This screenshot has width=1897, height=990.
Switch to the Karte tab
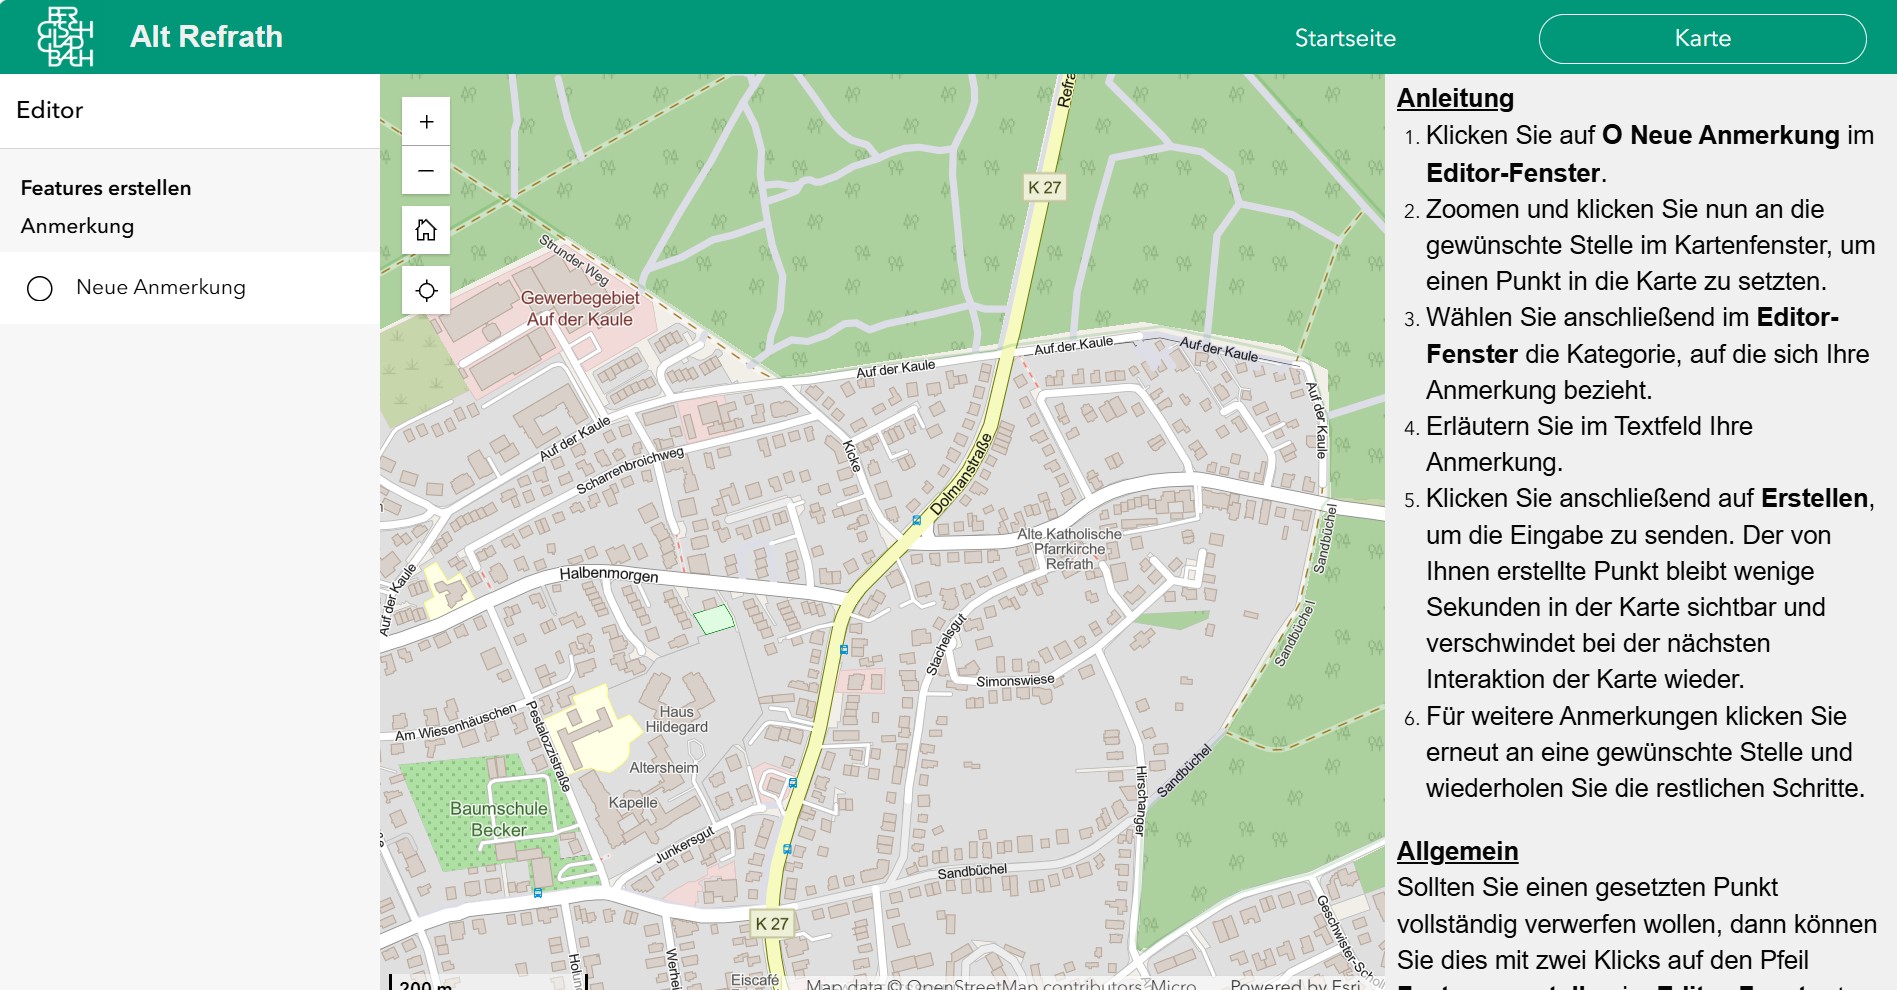click(1702, 38)
